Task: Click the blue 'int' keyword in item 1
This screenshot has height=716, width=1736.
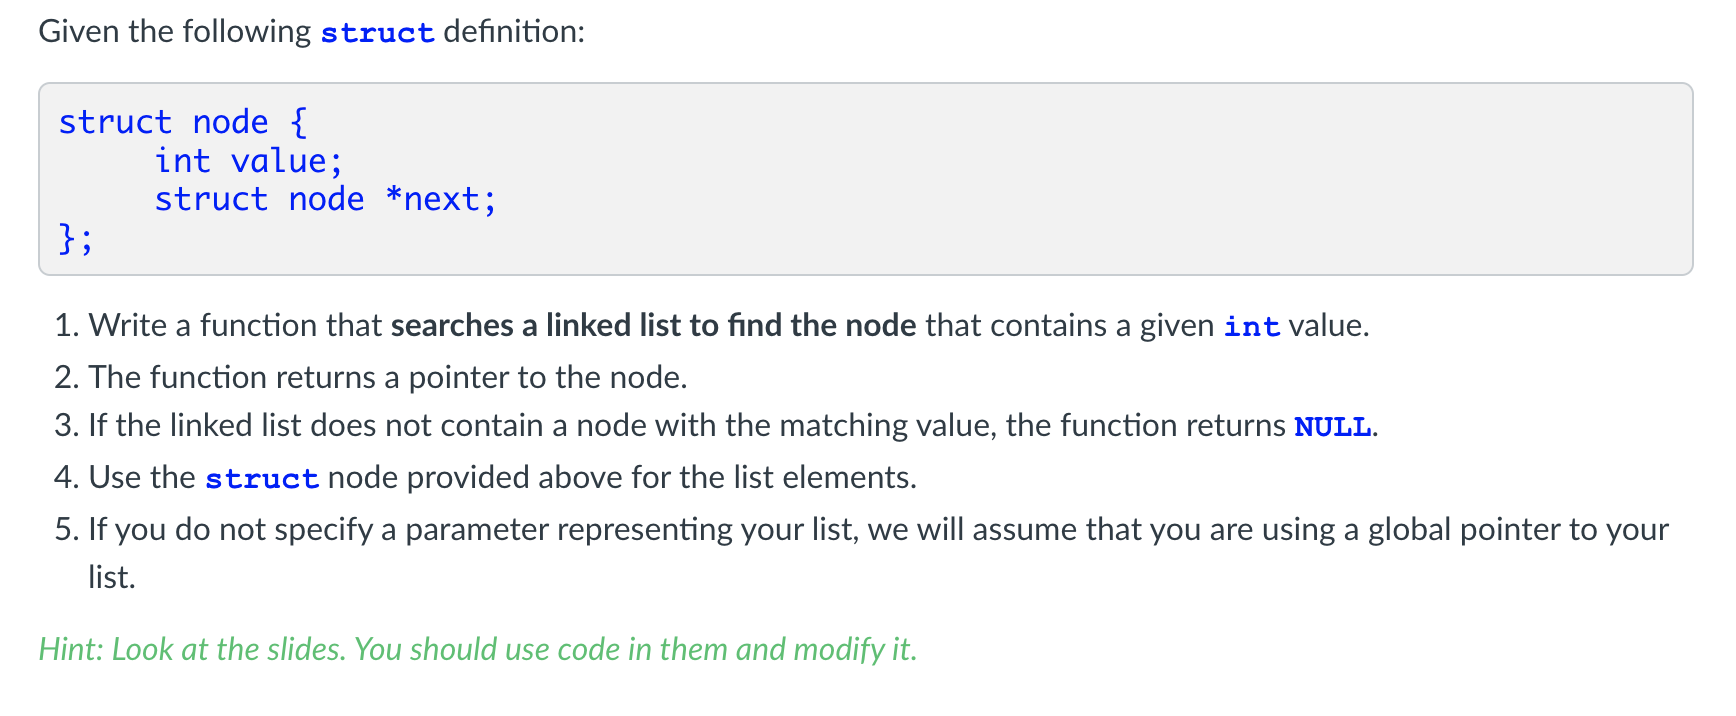Action: (x=1252, y=327)
